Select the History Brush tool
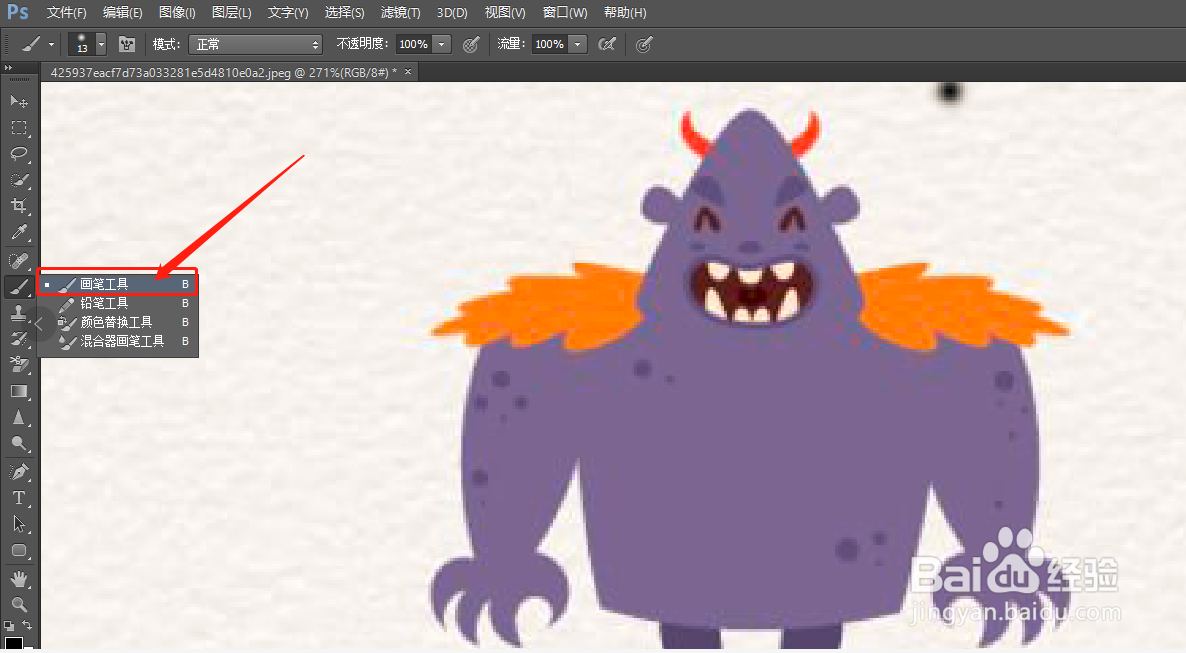This screenshot has width=1186, height=653. [19, 339]
